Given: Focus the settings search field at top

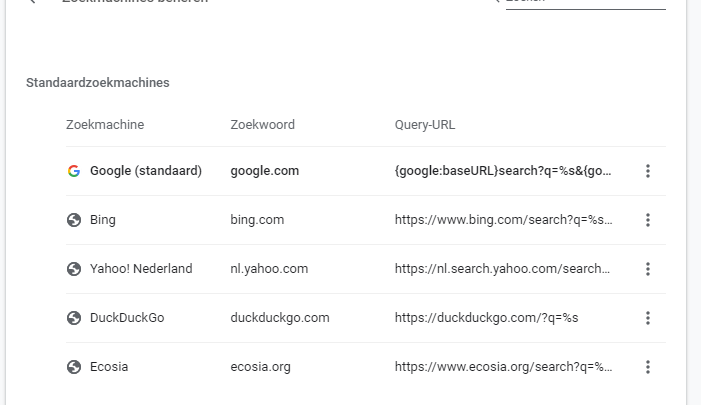Looking at the screenshot, I should click(586, 2).
